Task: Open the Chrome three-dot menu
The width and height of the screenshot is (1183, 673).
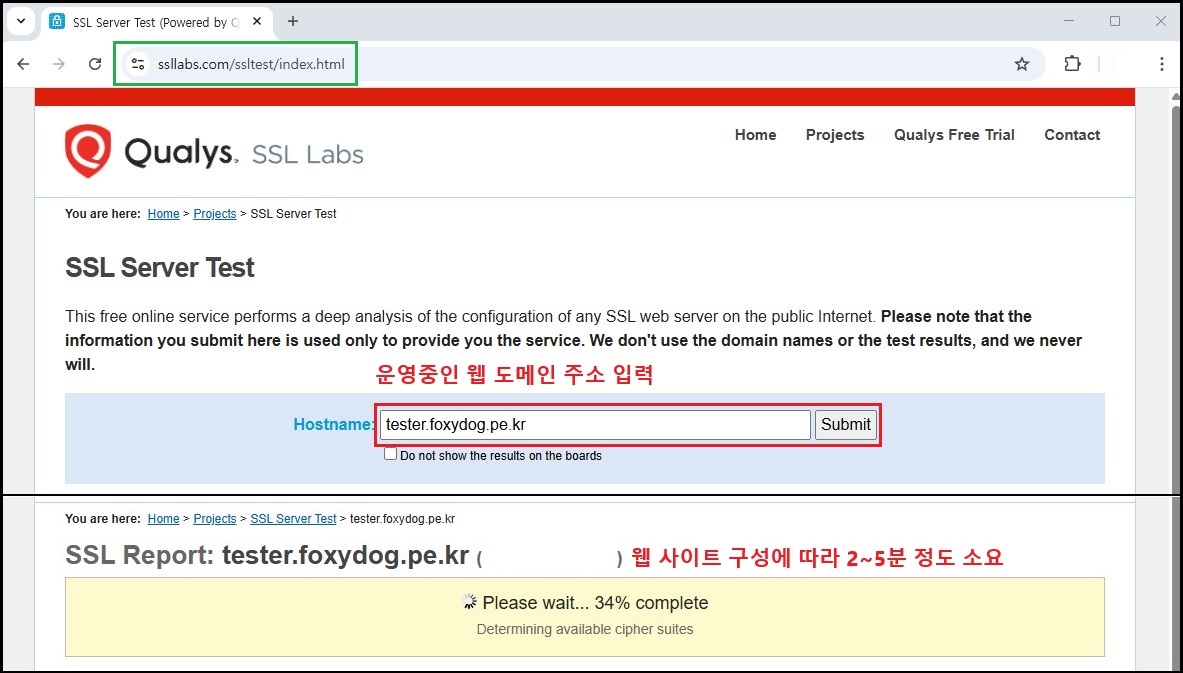Action: [1162, 64]
